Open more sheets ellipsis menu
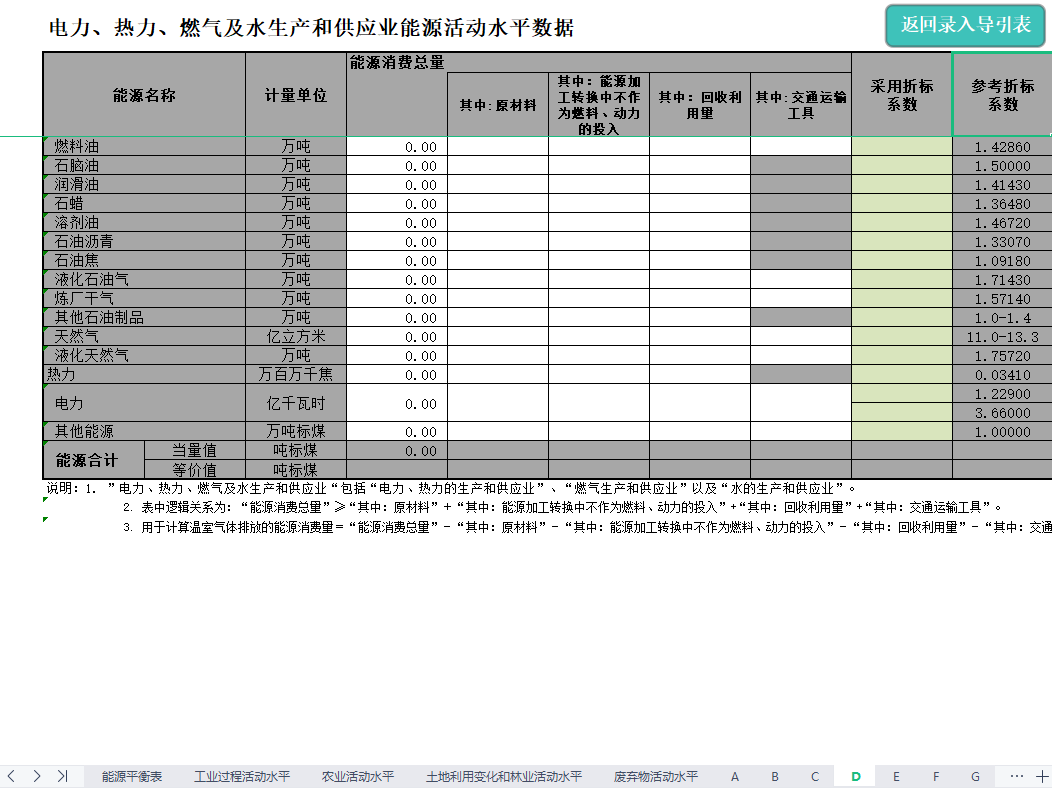 pyautogui.click(x=1017, y=776)
